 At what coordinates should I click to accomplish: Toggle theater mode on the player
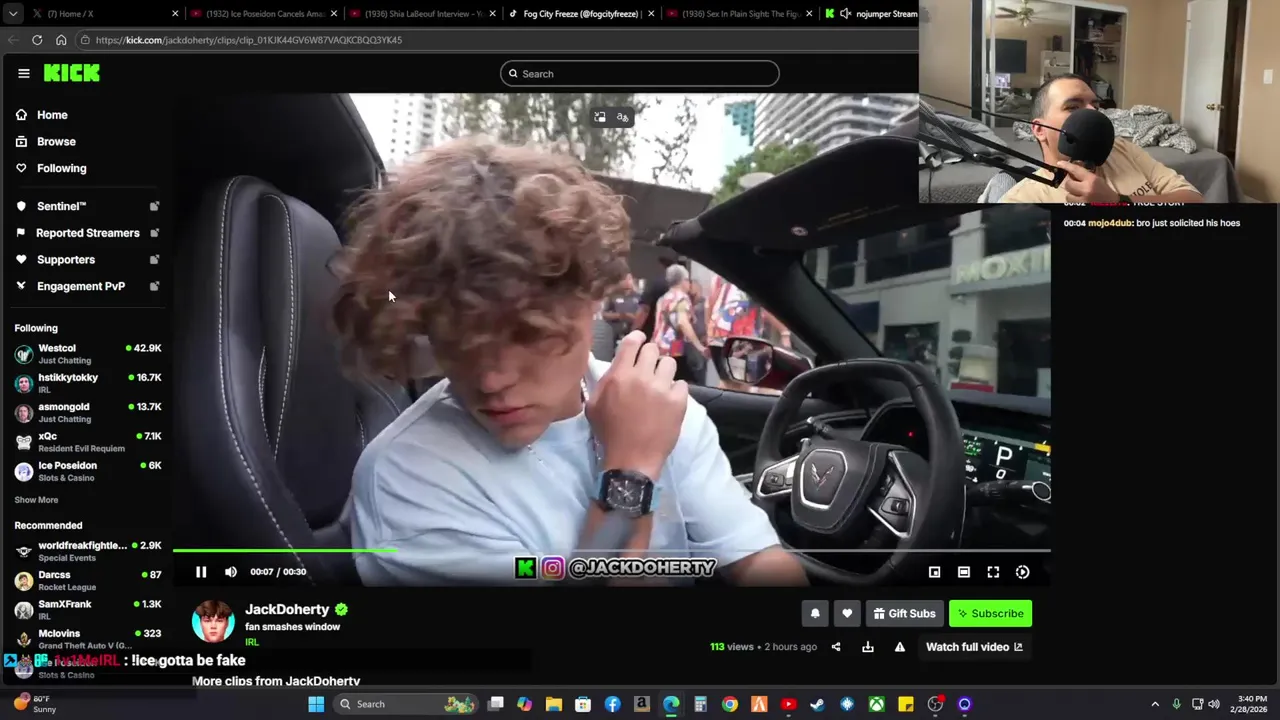[964, 572]
